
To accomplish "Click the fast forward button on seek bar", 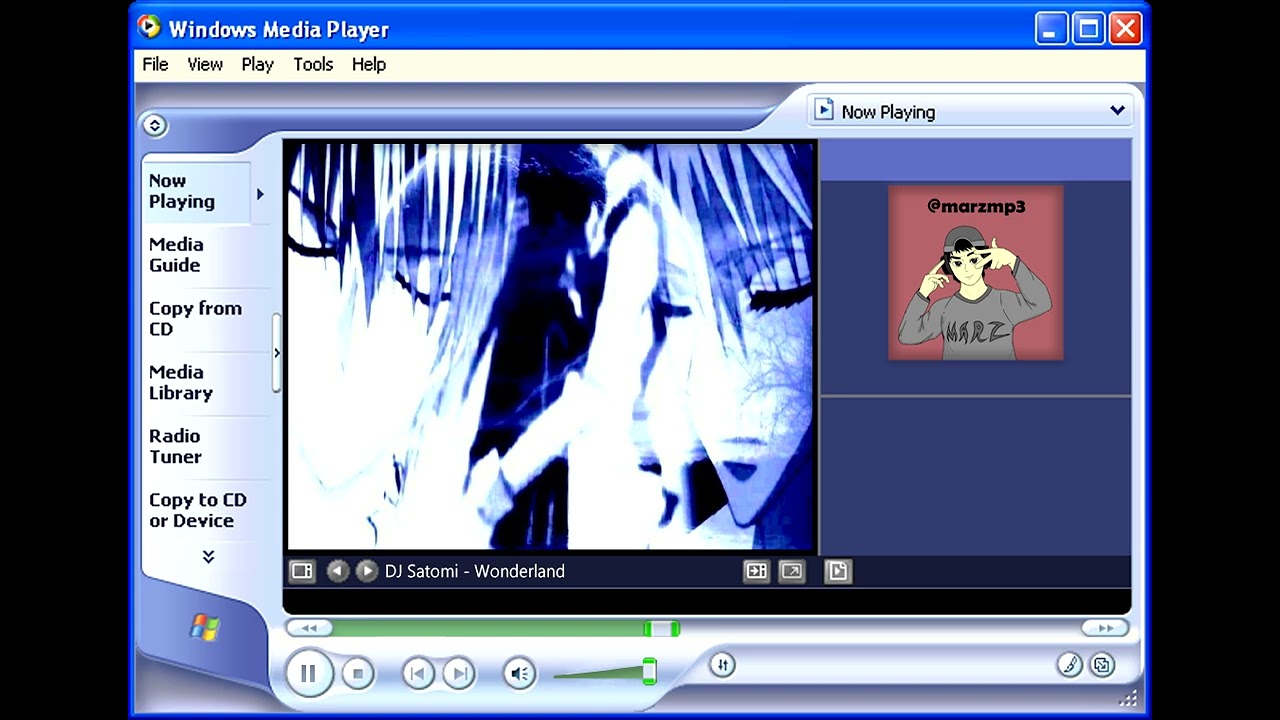I will coord(1105,628).
